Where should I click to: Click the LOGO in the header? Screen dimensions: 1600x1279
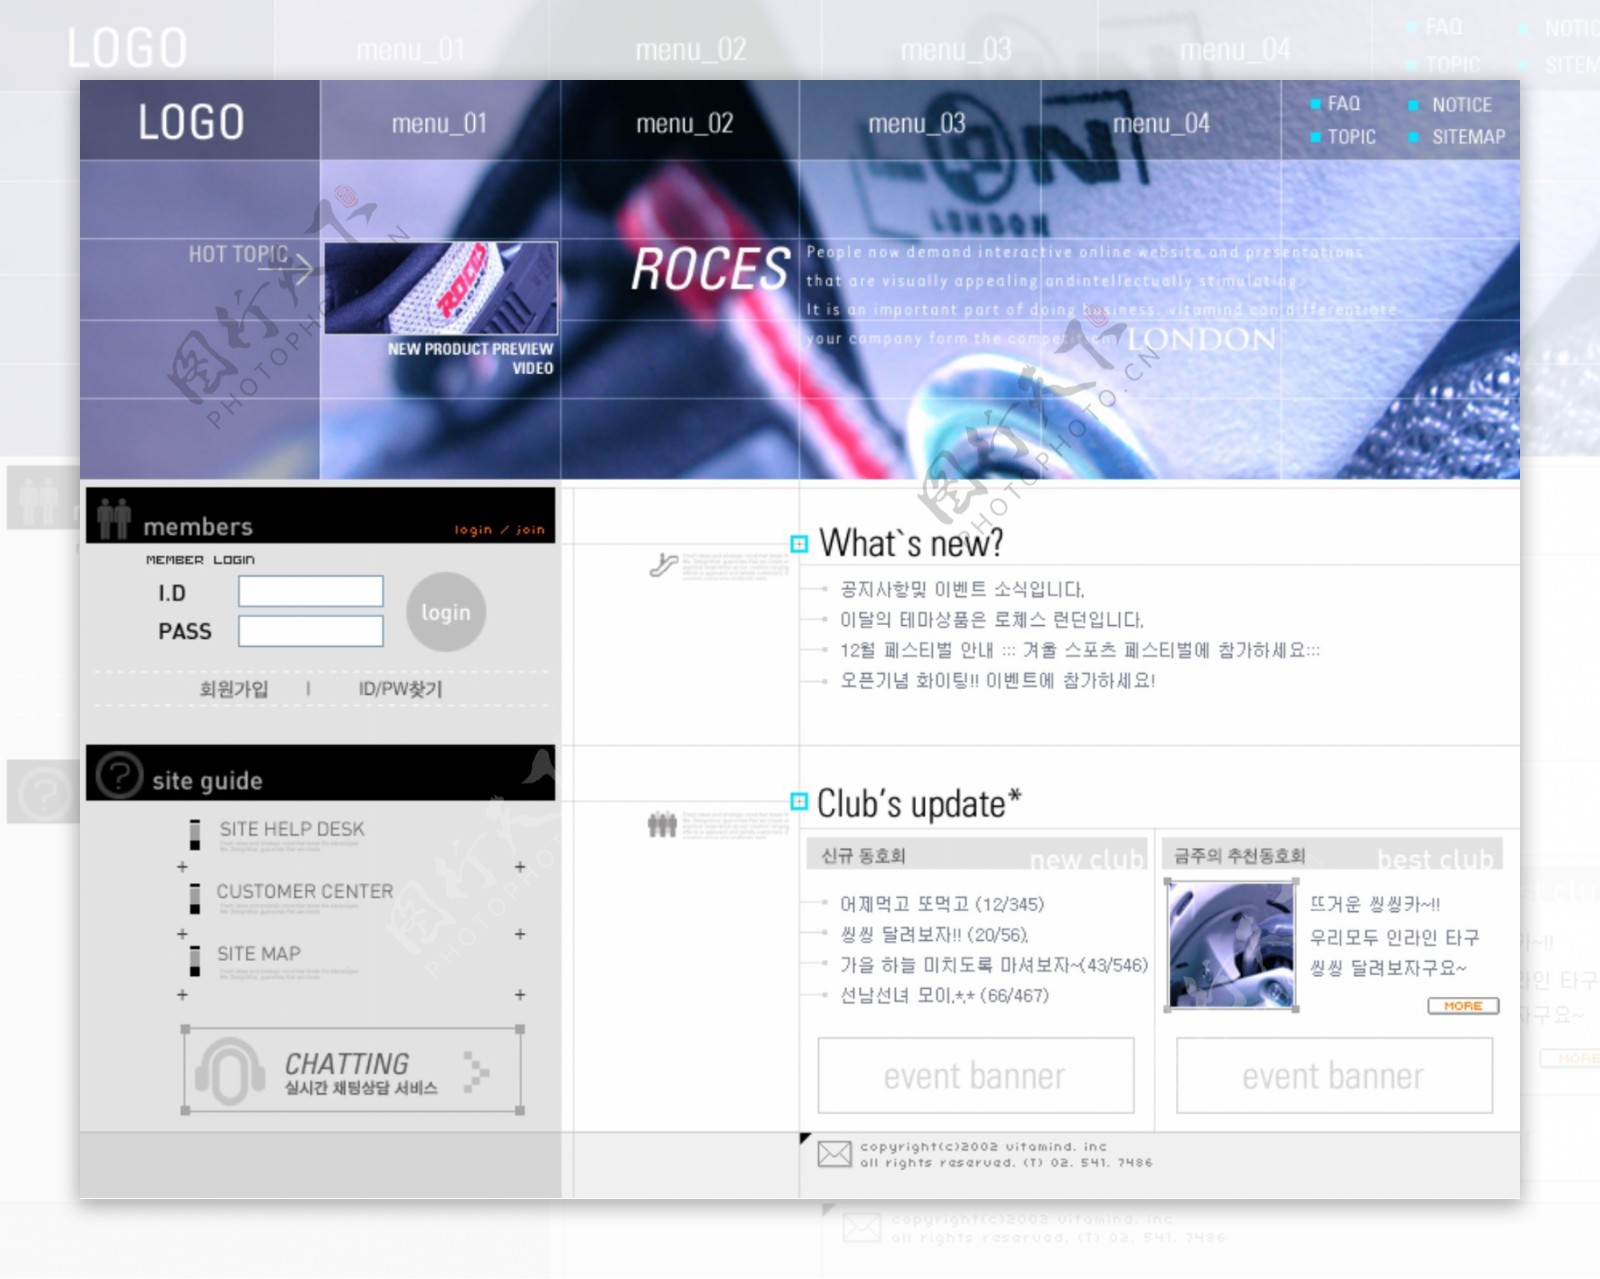pos(191,122)
